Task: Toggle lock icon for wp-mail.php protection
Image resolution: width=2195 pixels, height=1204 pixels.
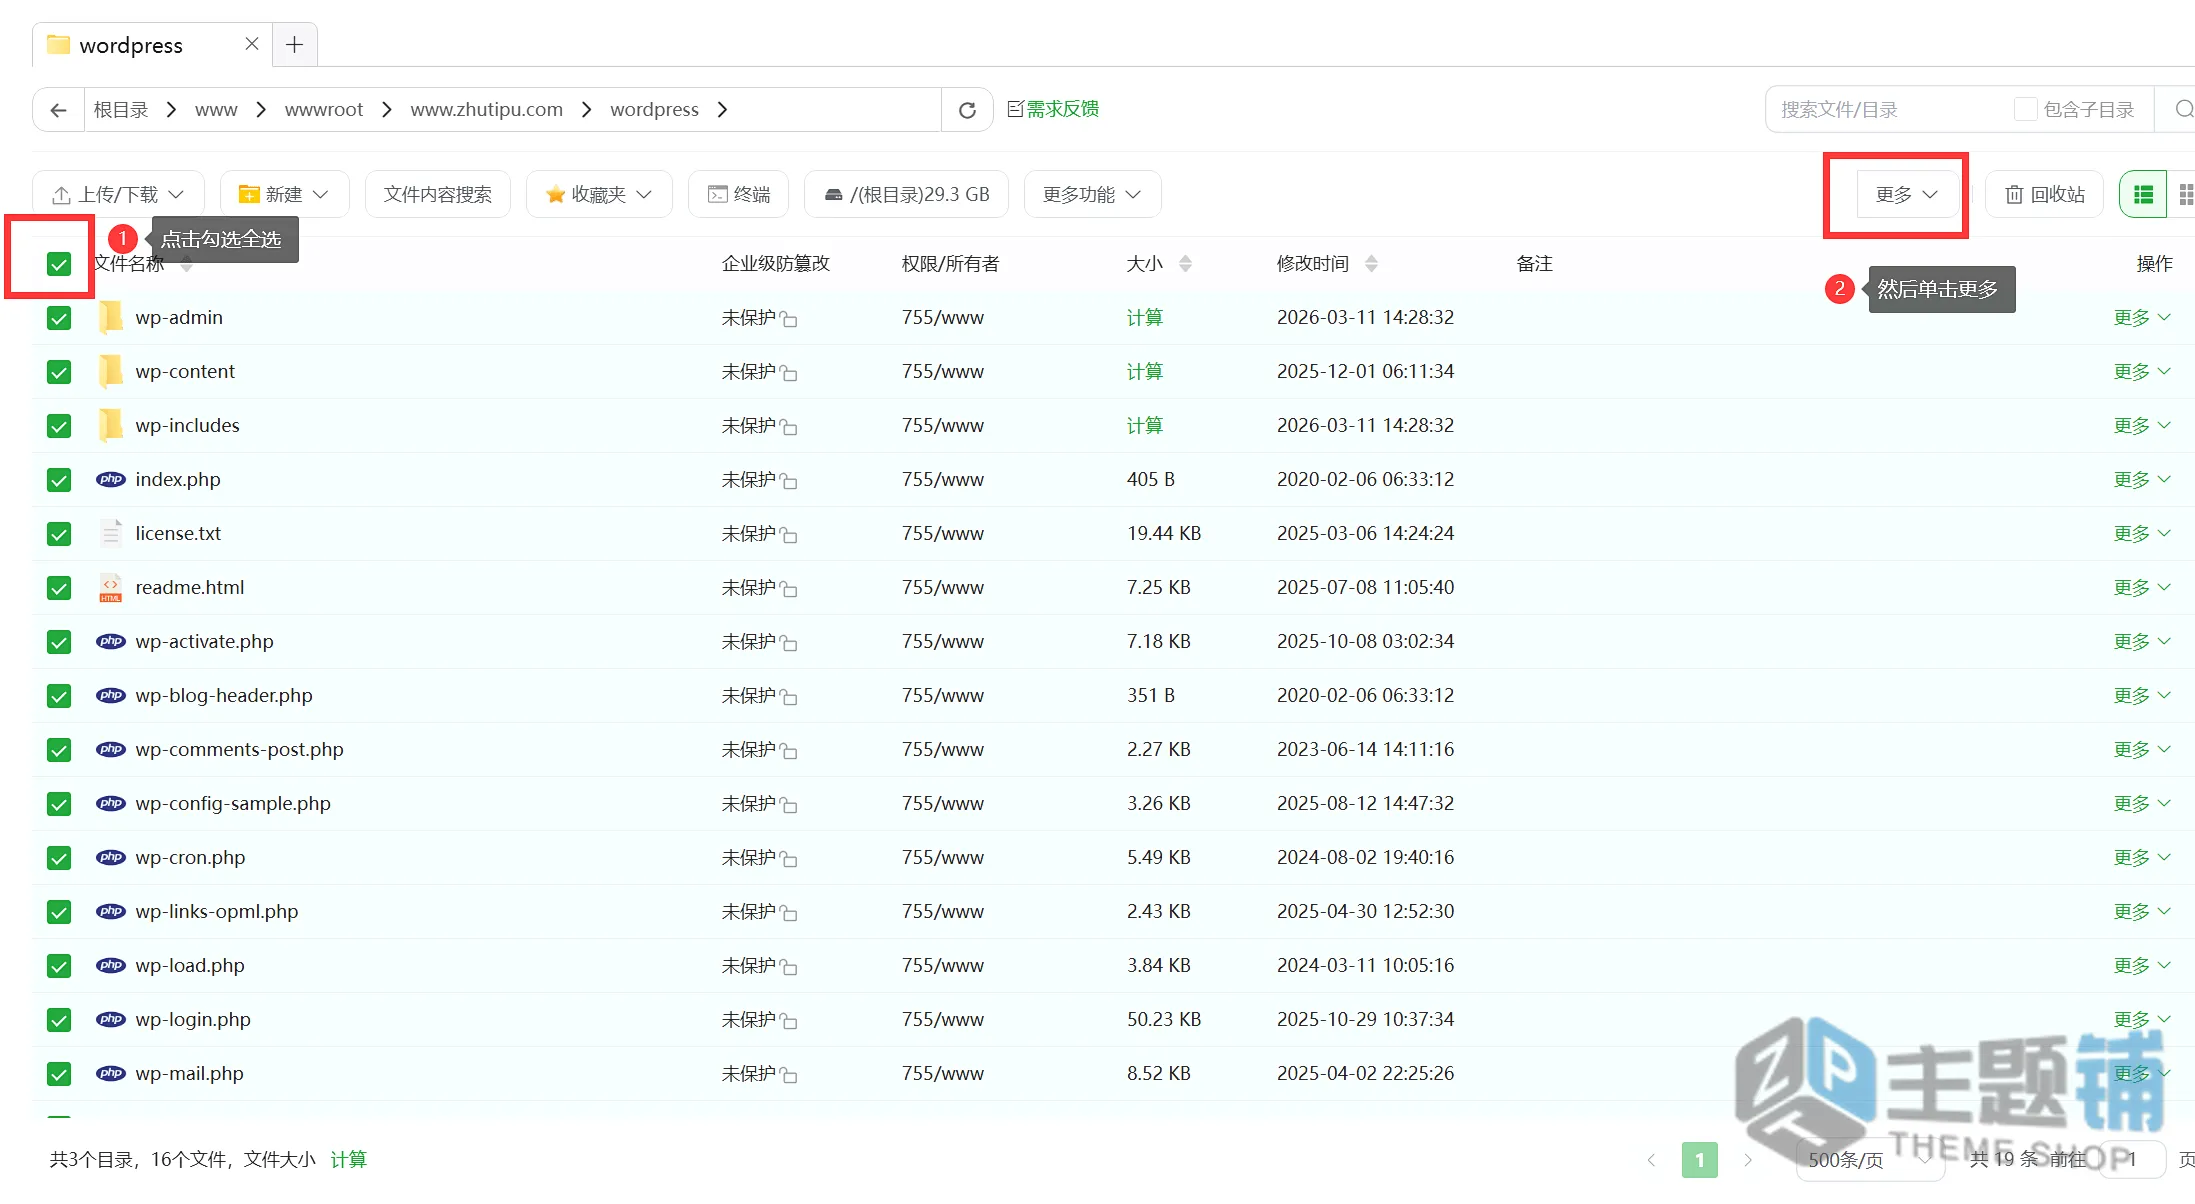Action: point(789,1076)
